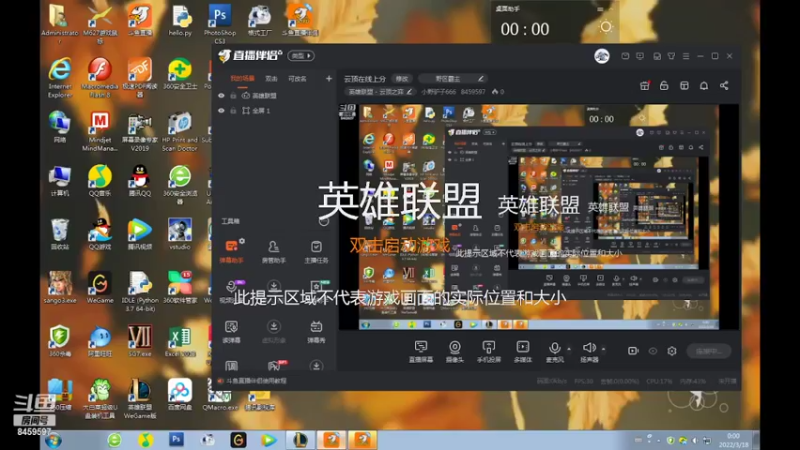800x450 pixels.
Task: Open WeGame desktop shortcut
Action: pos(100,288)
